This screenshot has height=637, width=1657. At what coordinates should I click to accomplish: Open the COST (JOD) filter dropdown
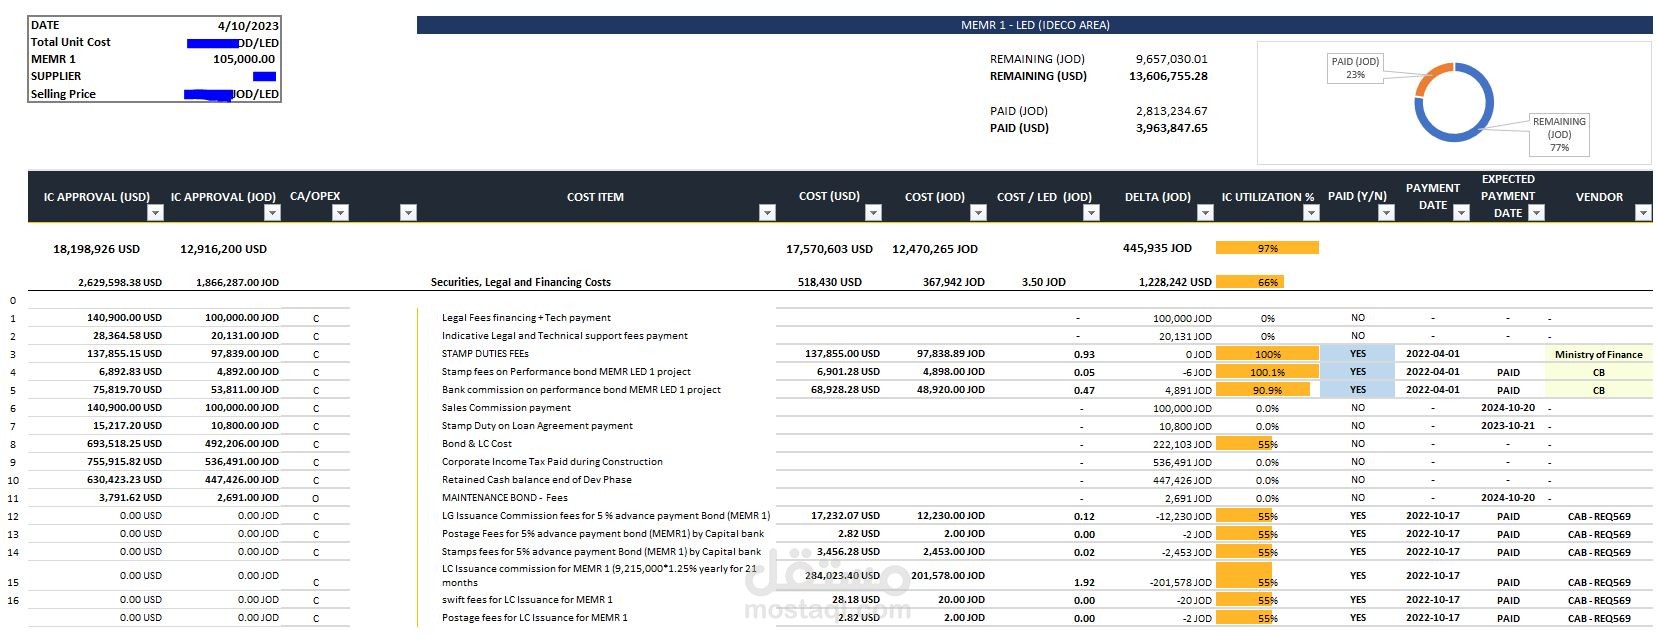pyautogui.click(x=978, y=213)
